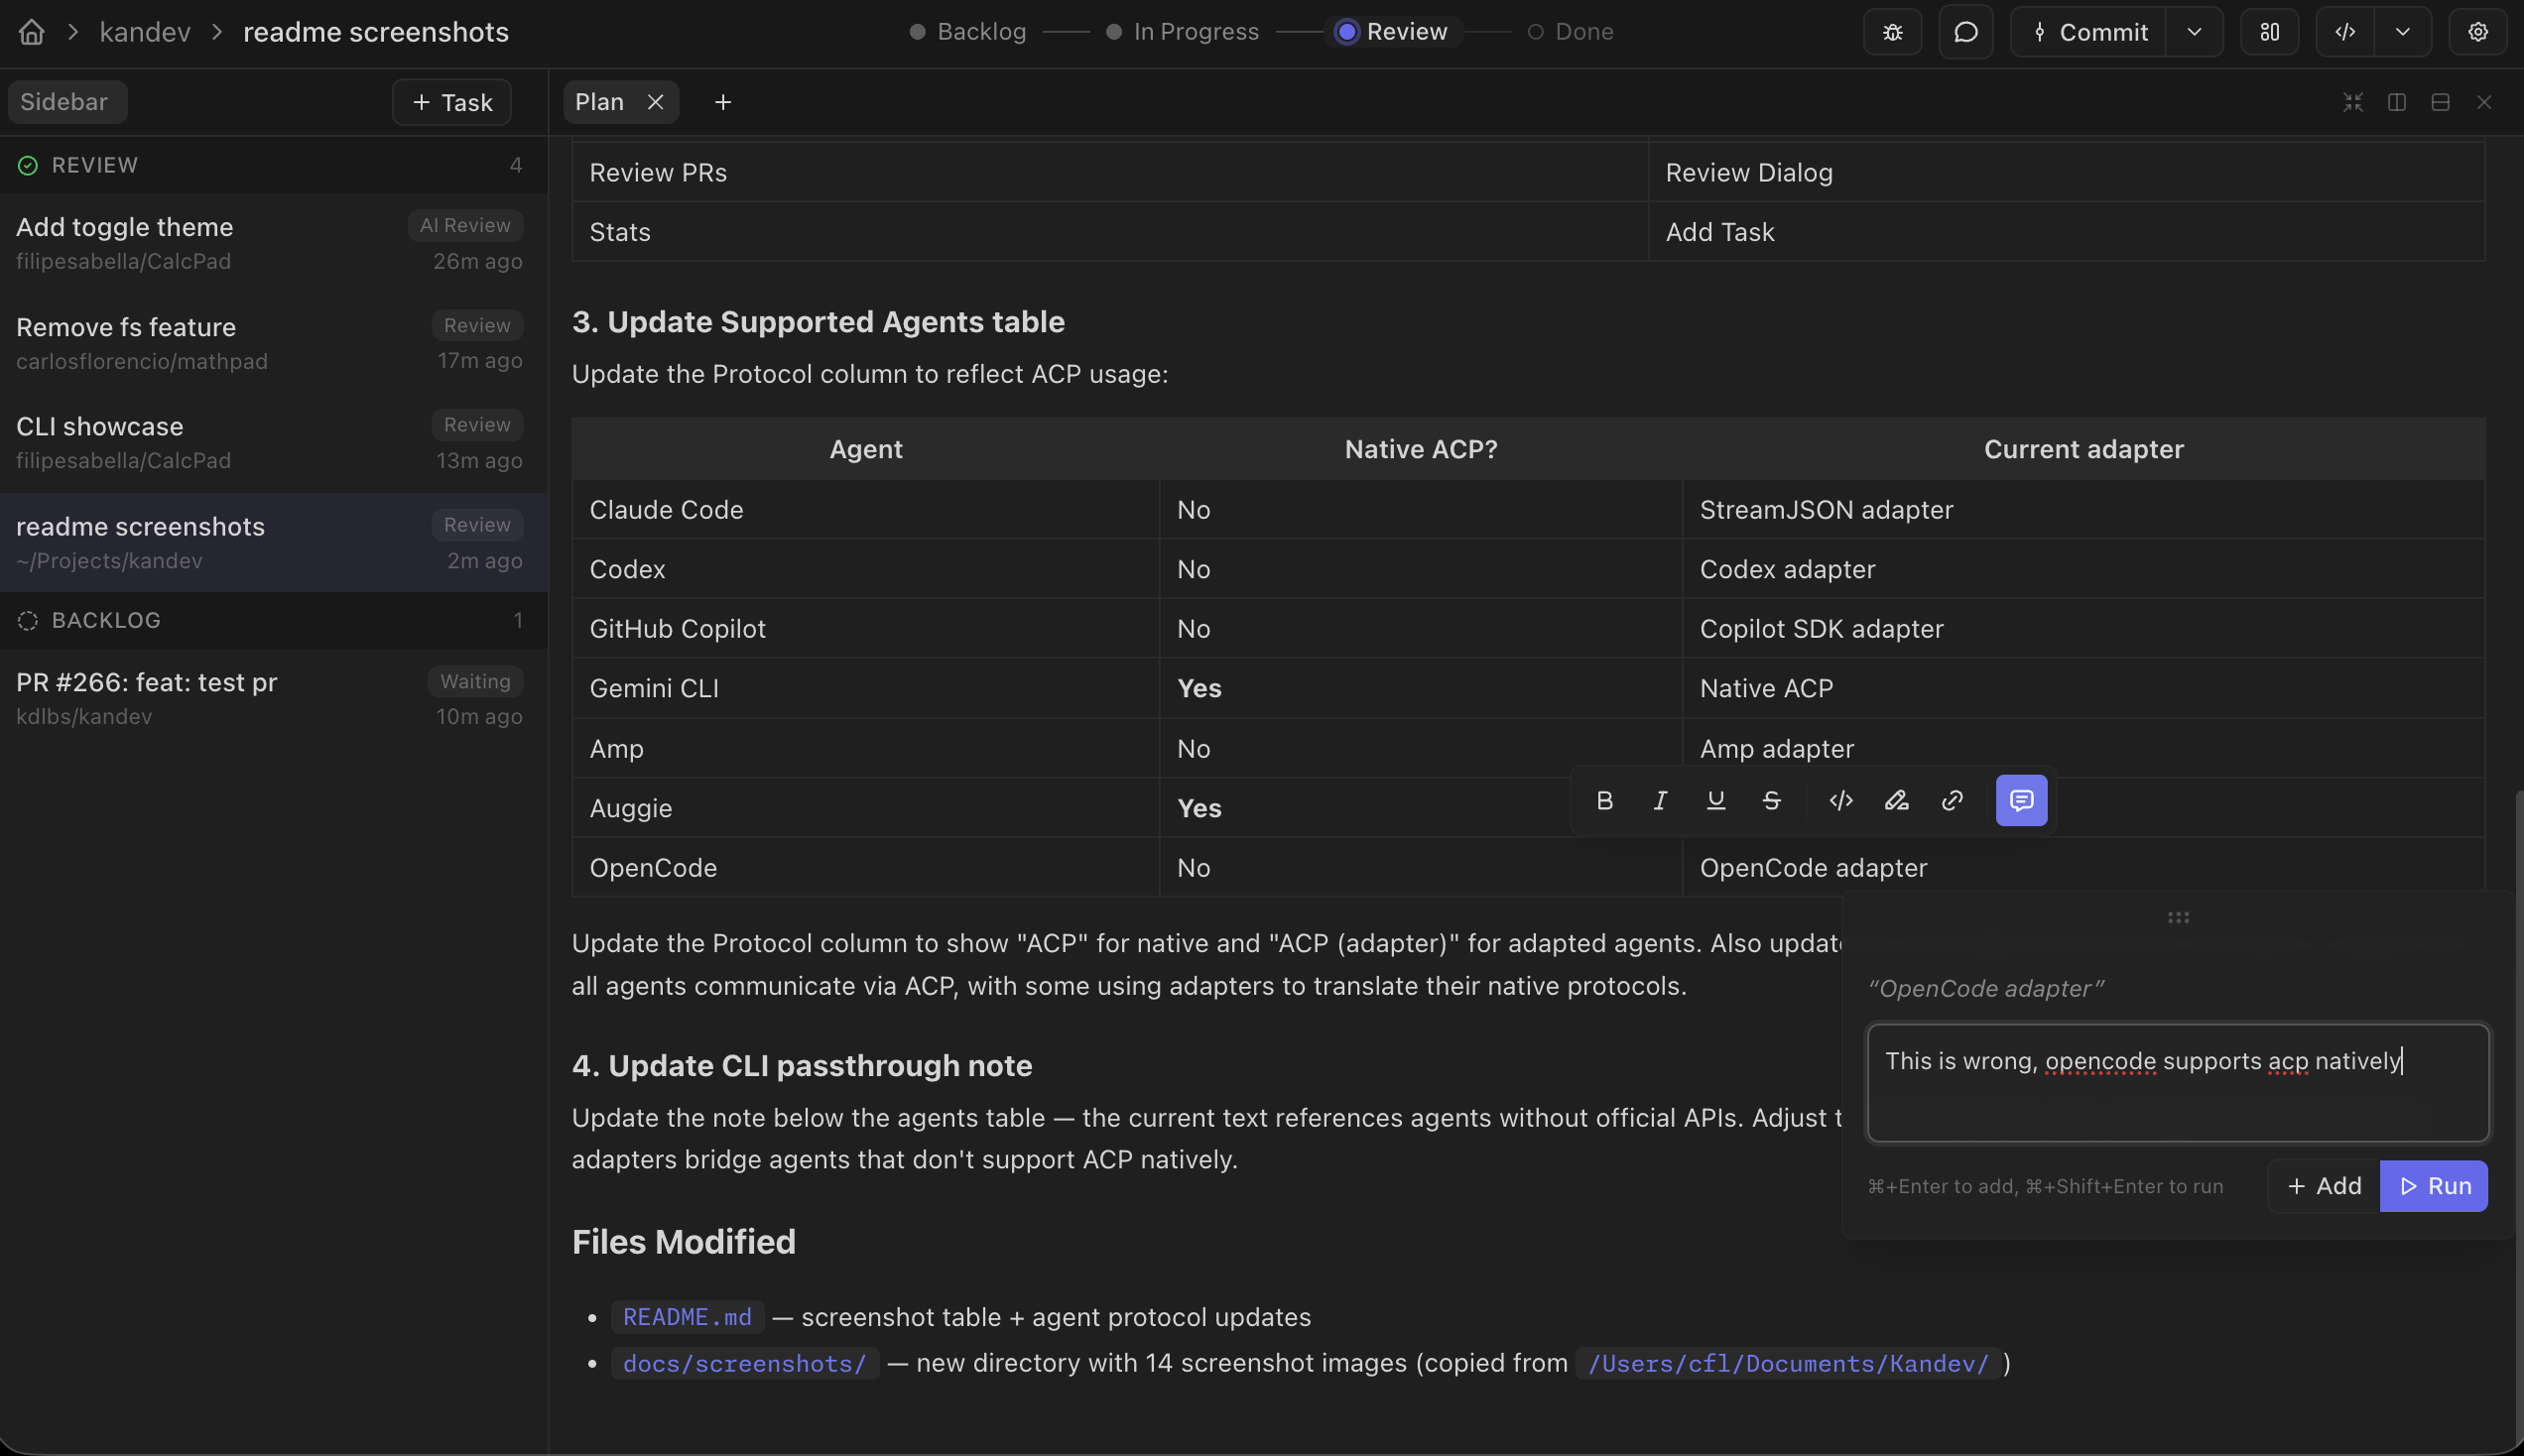Image resolution: width=2524 pixels, height=1456 pixels.
Task: Click the README.md file link
Action: [687, 1317]
